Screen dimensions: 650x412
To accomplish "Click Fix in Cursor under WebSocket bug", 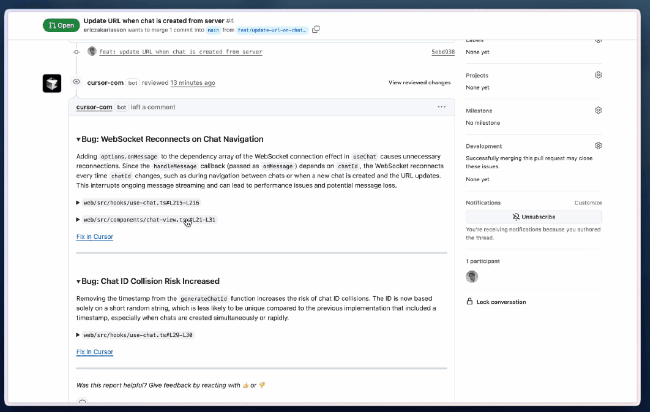I will (x=94, y=236).
